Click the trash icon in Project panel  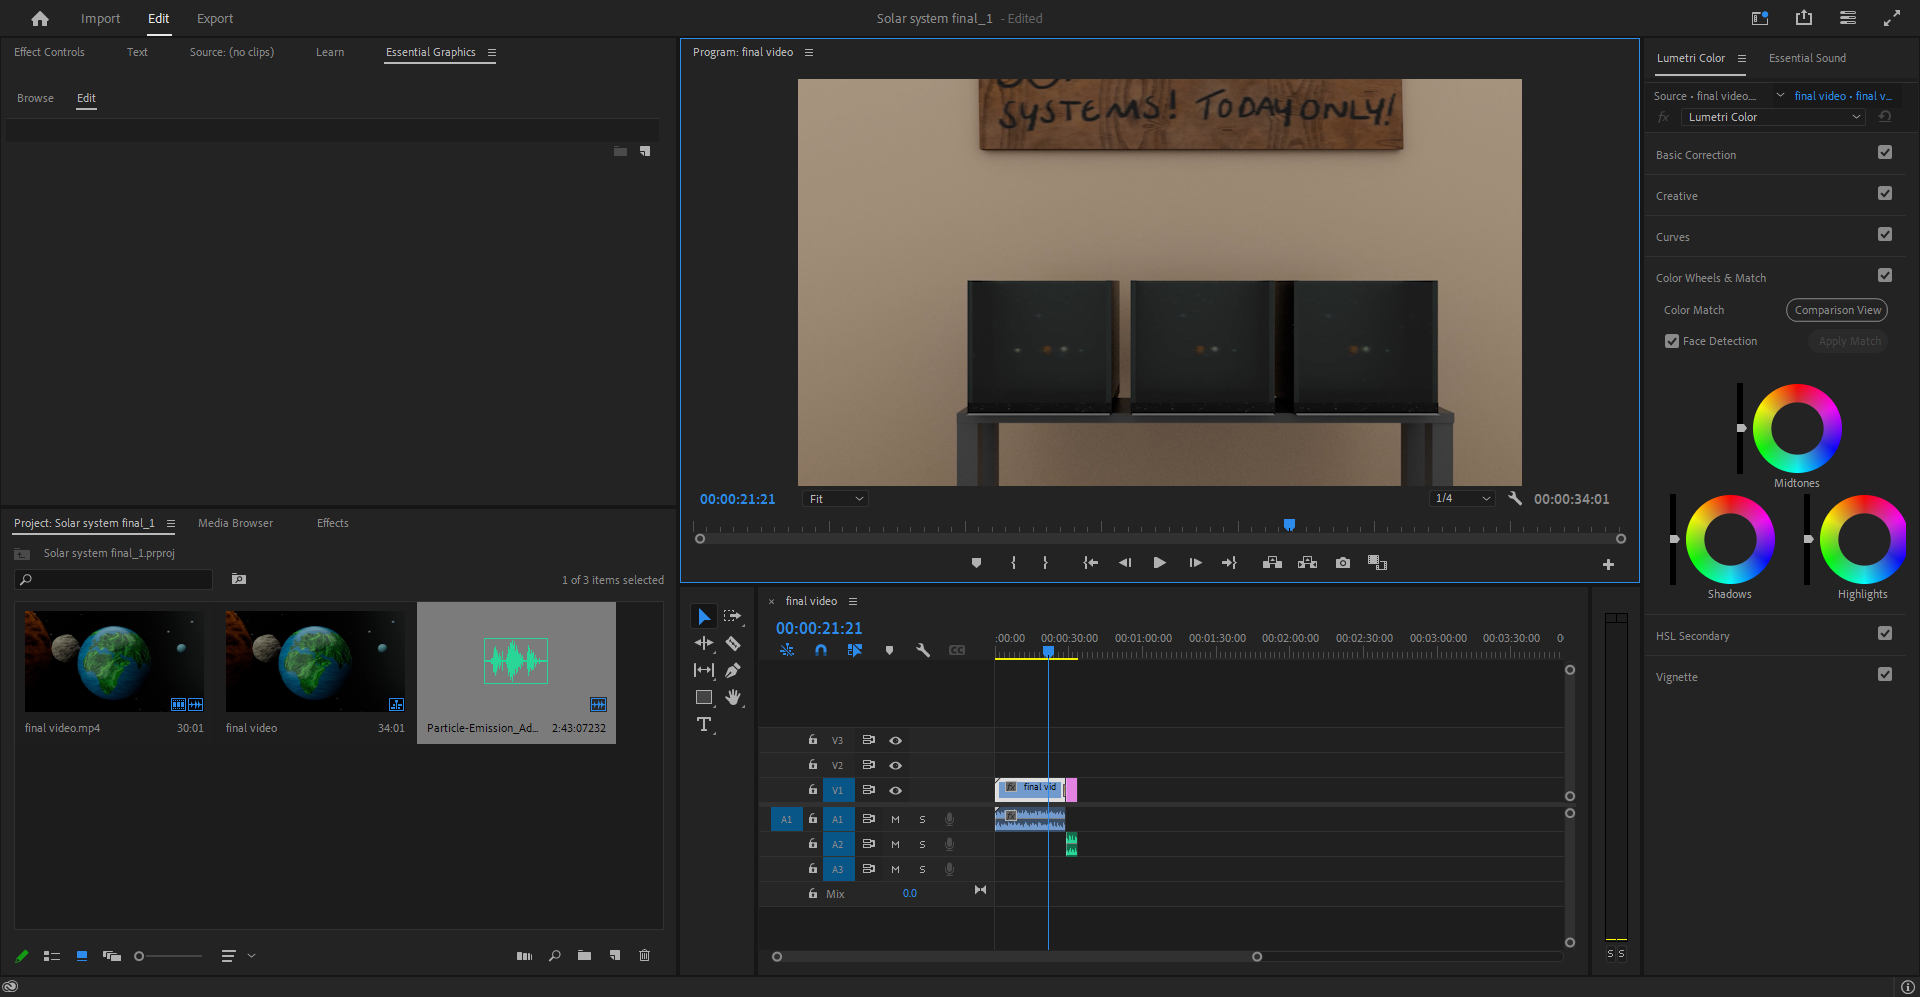644,955
